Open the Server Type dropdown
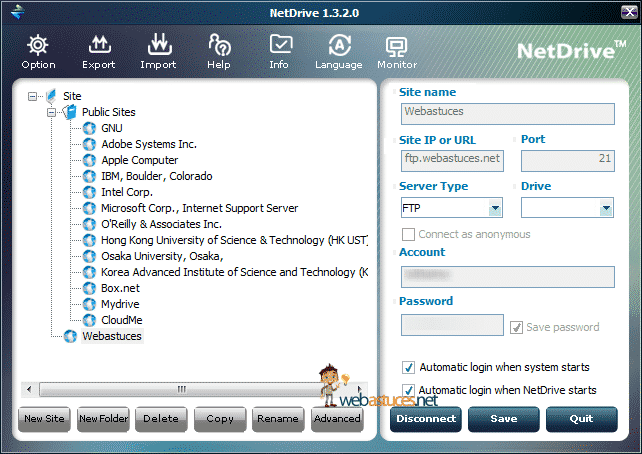Viewport: 642px width, 454px height. click(495, 208)
